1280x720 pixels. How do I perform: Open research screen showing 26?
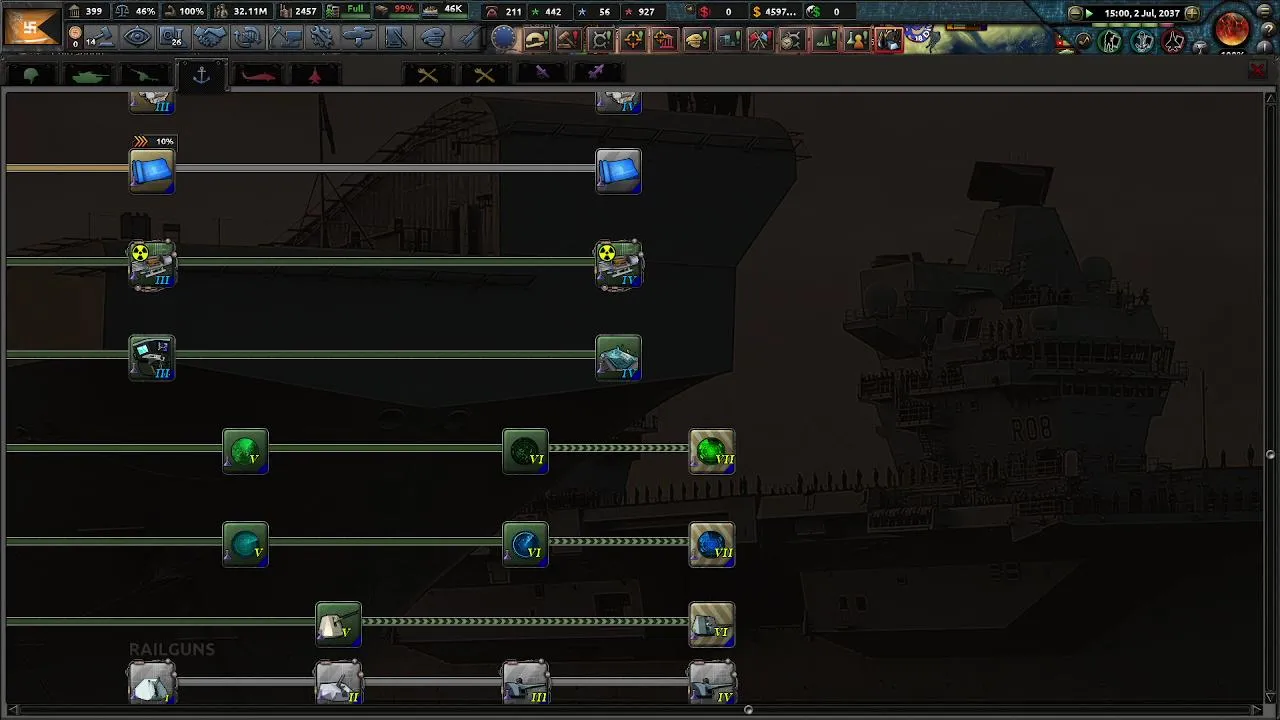[173, 38]
